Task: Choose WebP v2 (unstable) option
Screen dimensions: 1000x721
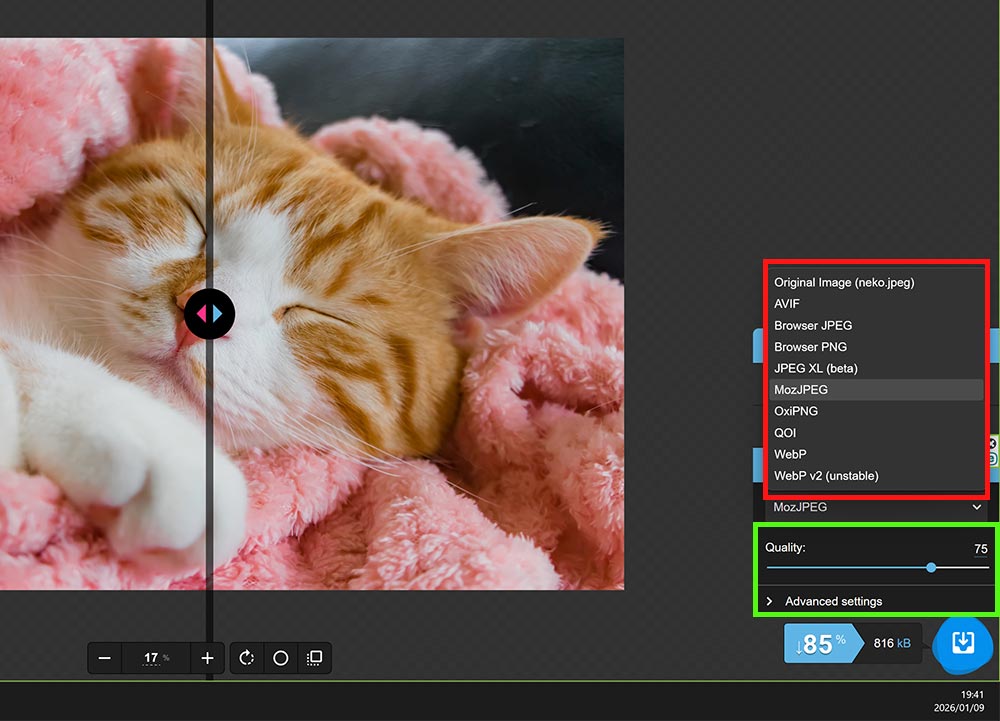Action: point(876,476)
